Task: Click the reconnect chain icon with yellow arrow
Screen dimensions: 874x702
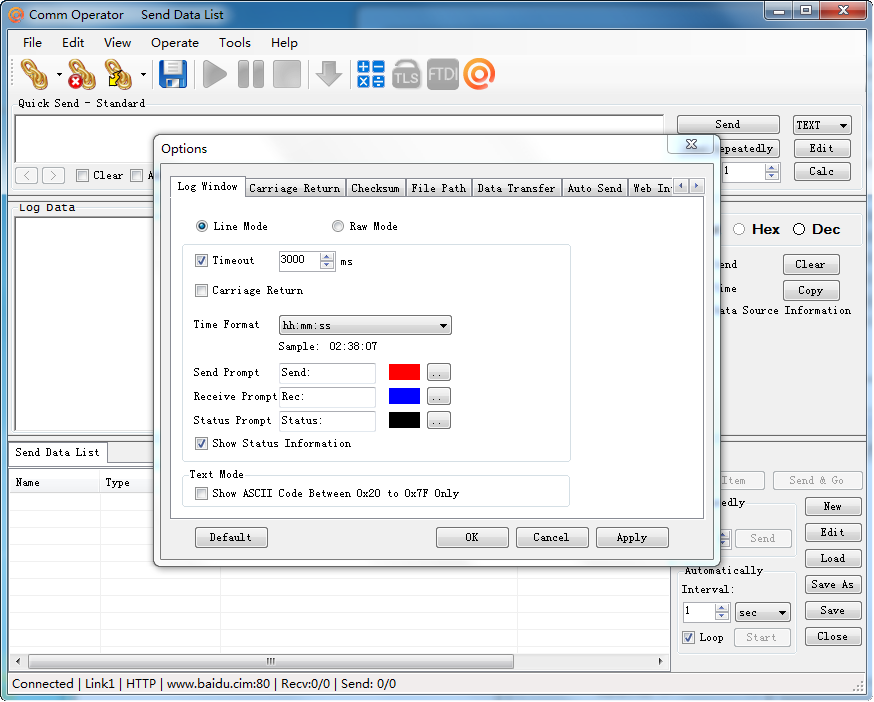Action: tap(118, 74)
